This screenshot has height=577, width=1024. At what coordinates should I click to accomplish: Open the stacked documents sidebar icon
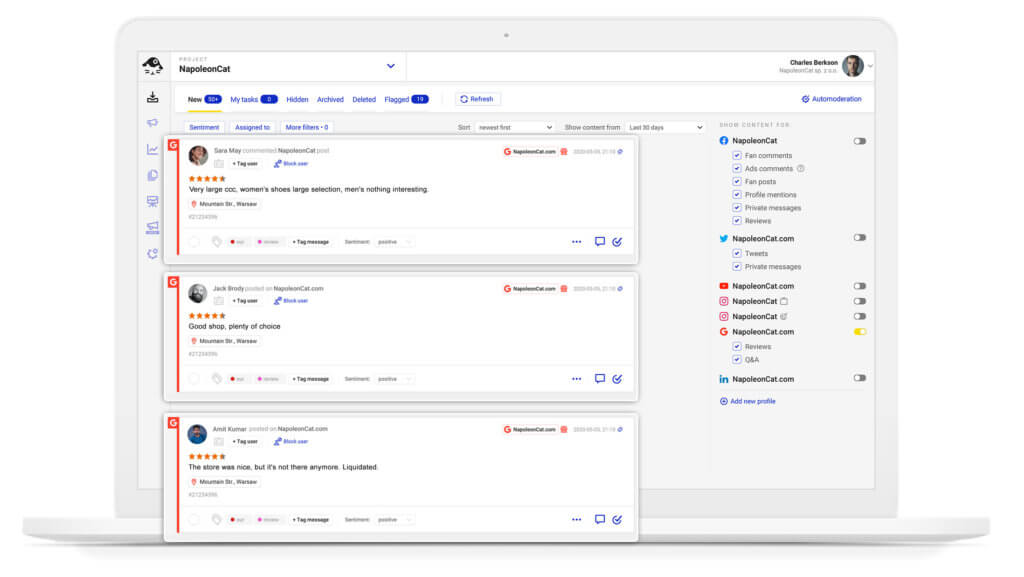[x=153, y=175]
